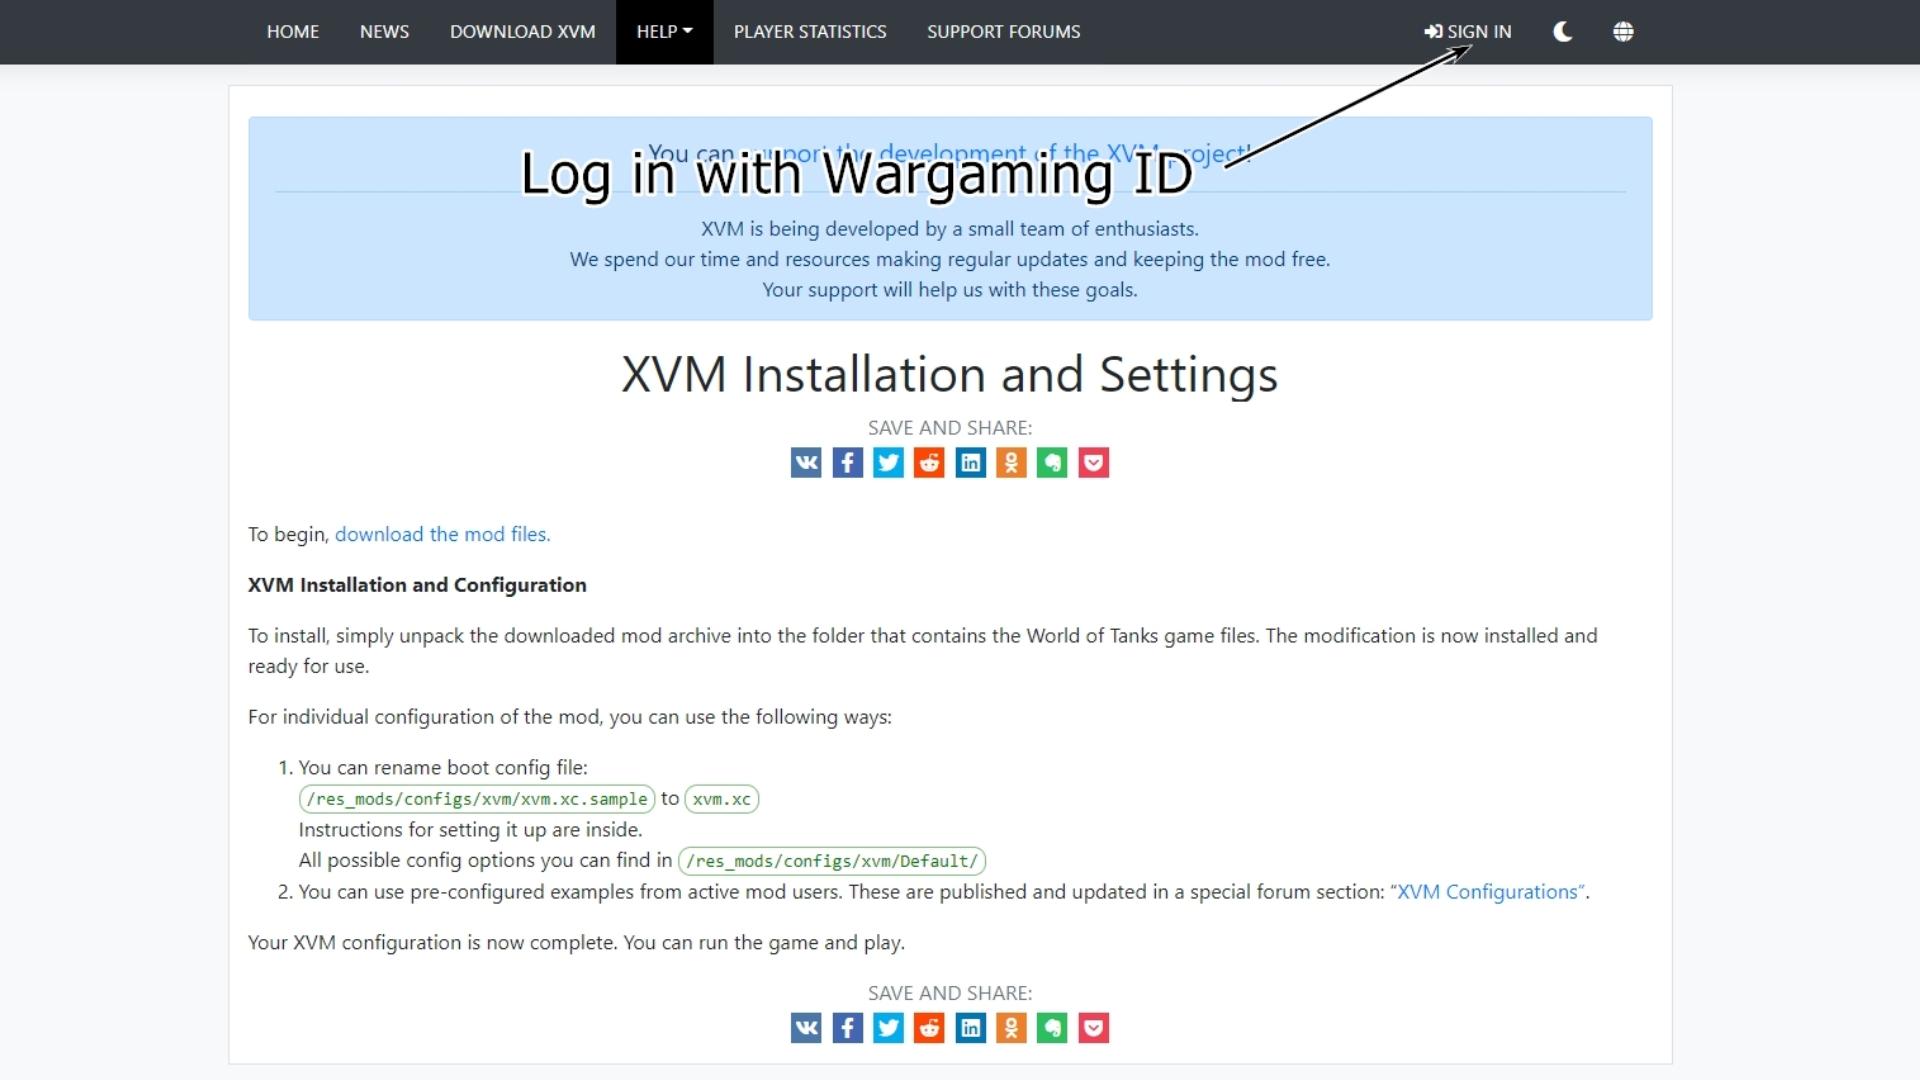This screenshot has height=1080, width=1920.
Task: Go to the HOME page
Action: 292,32
